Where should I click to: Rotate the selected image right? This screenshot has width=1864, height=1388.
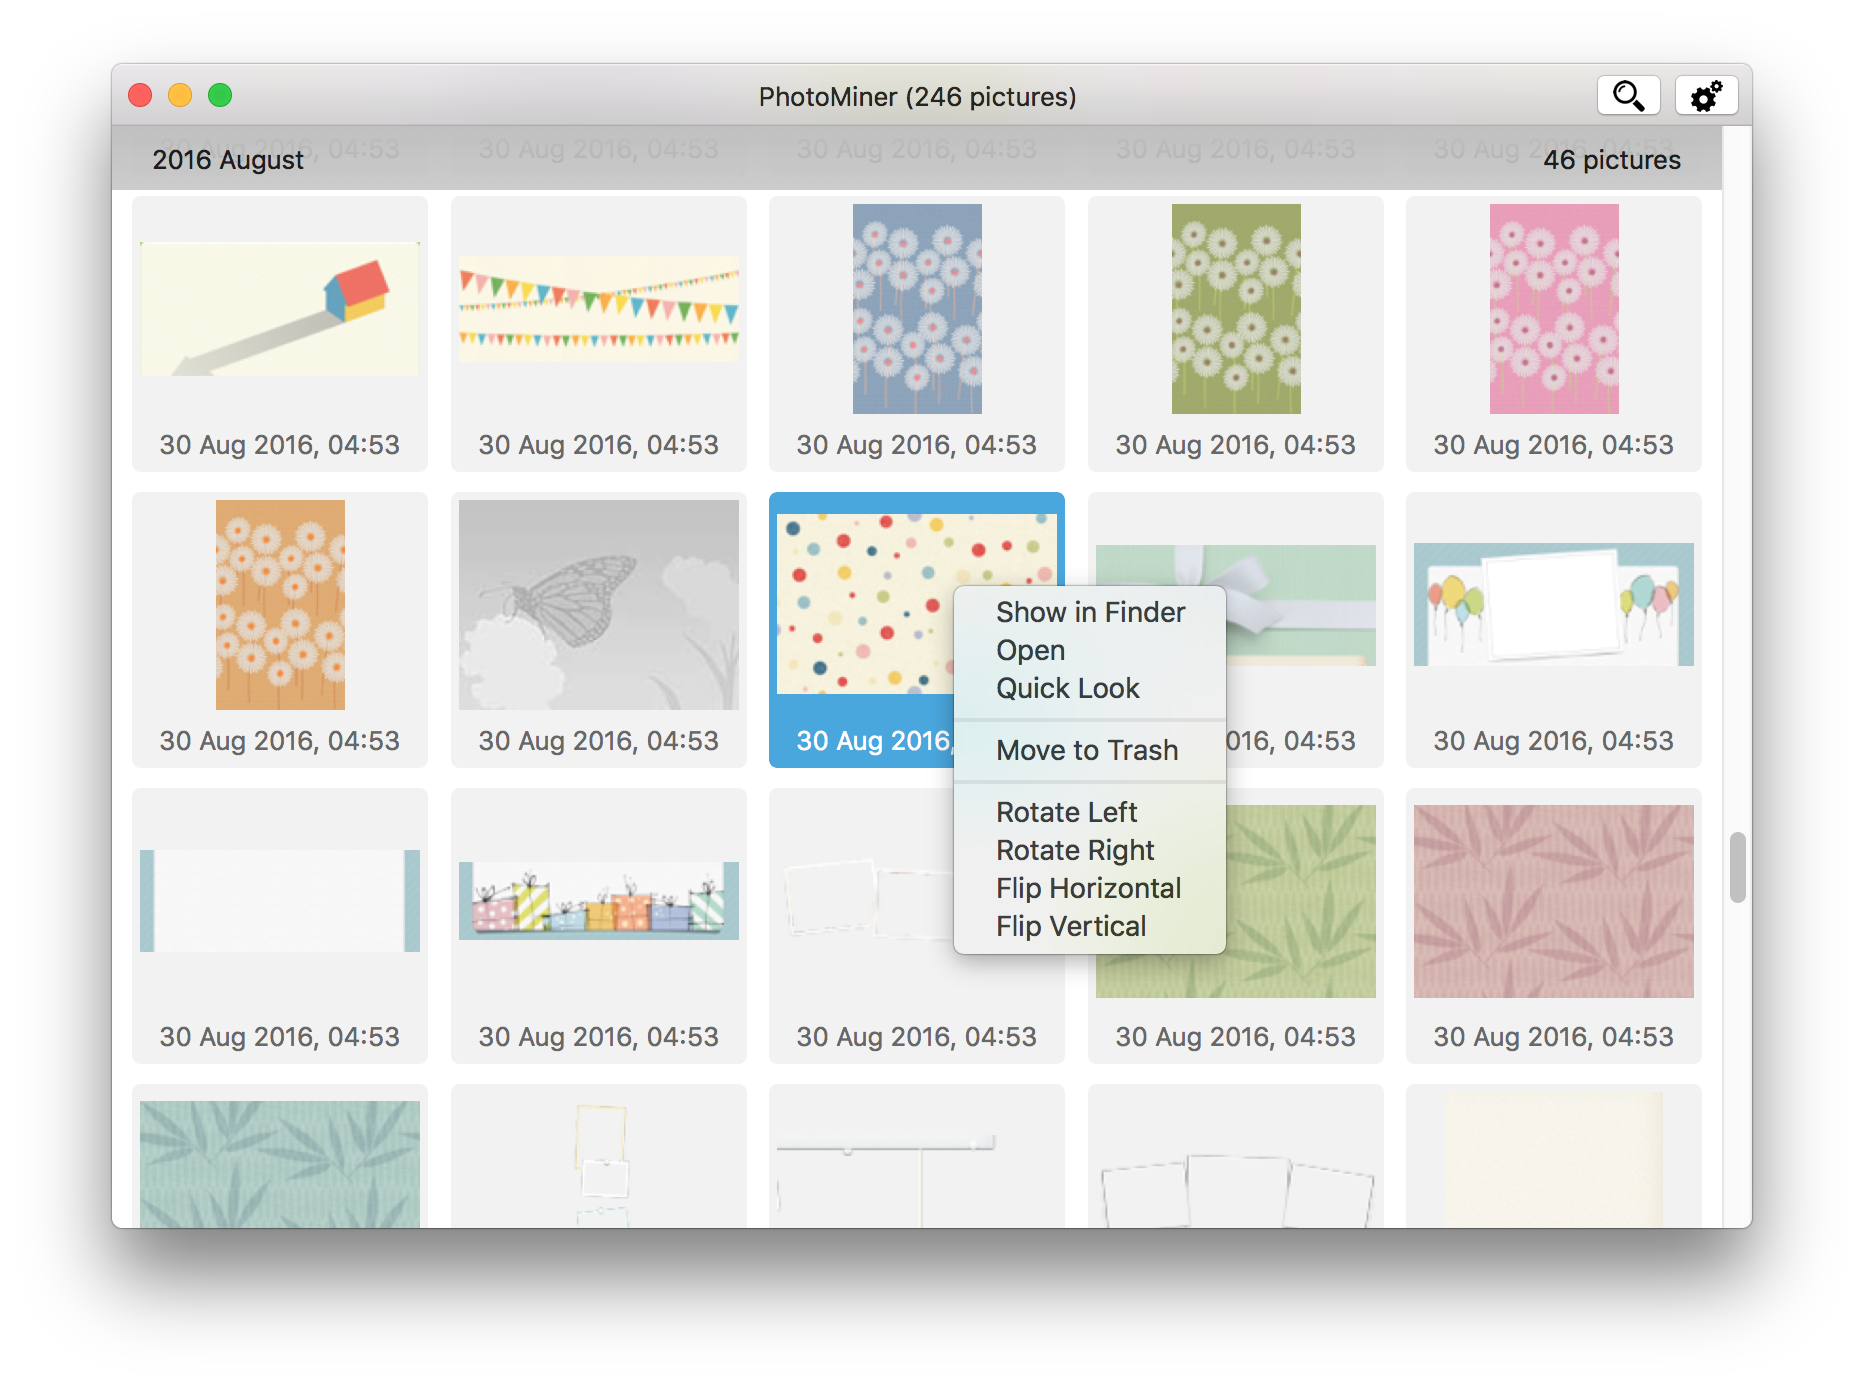[1075, 850]
